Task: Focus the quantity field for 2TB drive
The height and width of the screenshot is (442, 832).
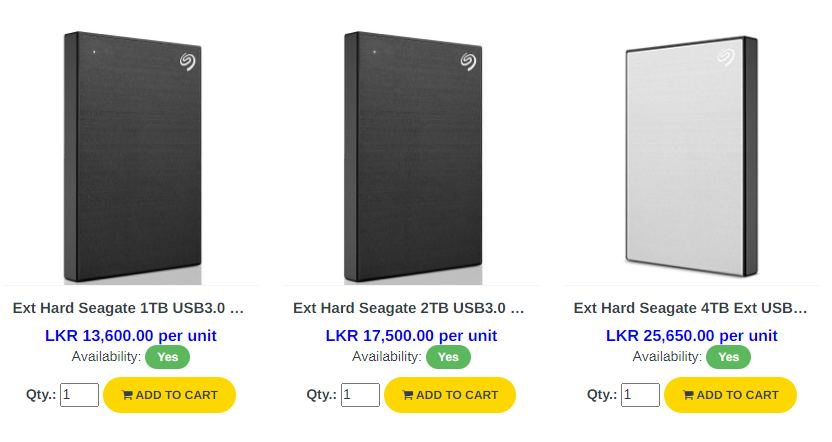Action: tap(360, 395)
